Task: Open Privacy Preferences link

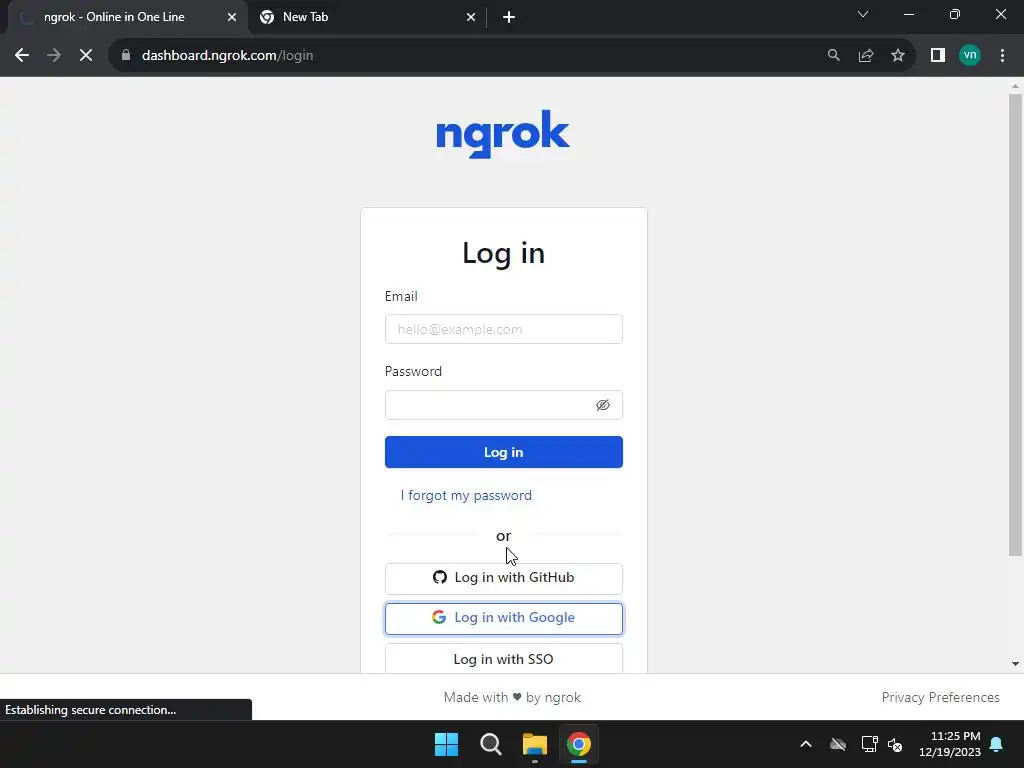Action: click(x=940, y=697)
